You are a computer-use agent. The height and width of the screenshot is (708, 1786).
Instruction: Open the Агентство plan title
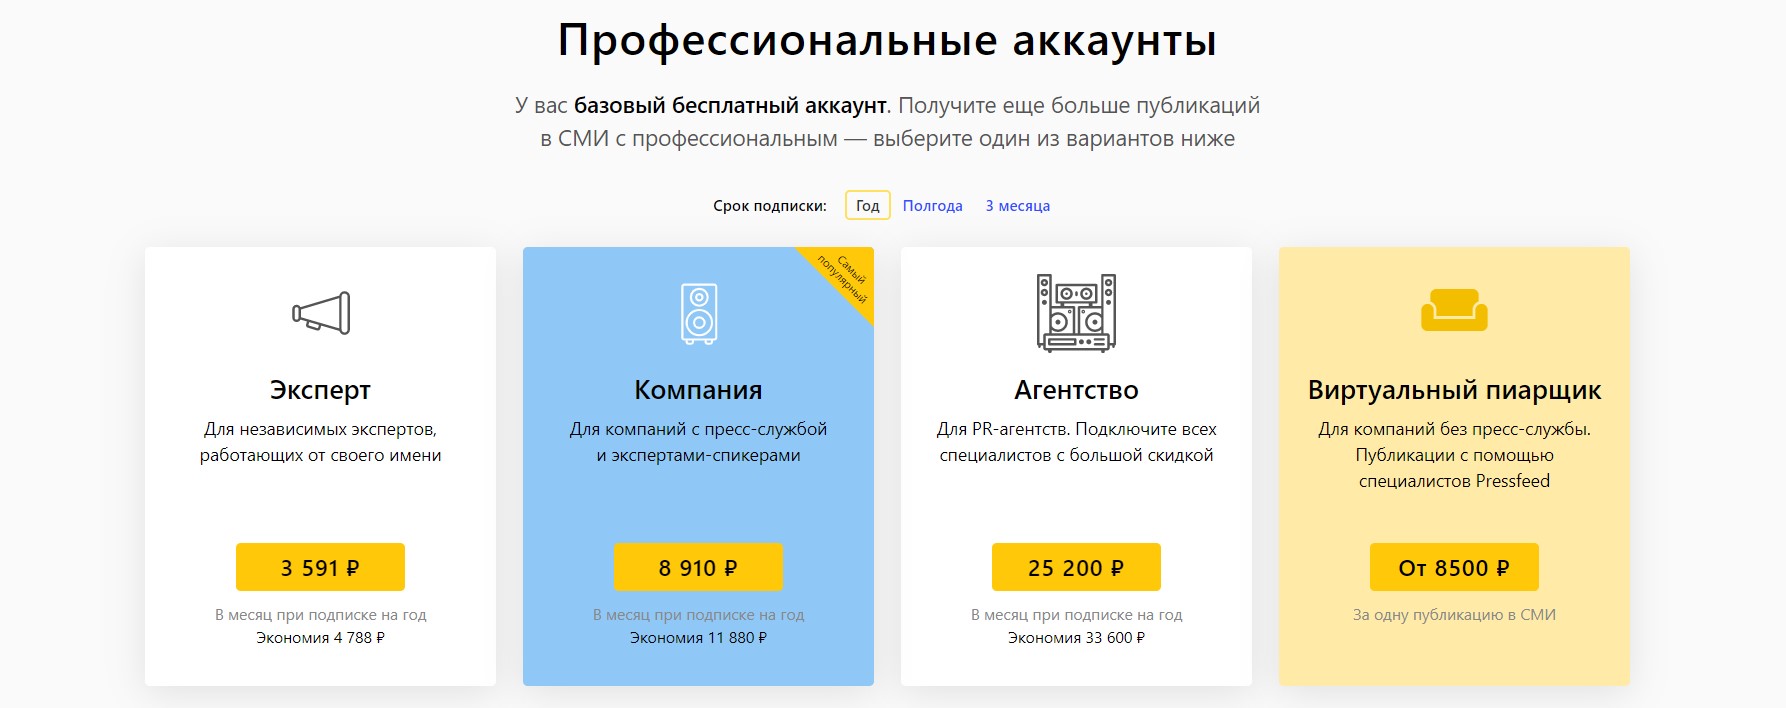pyautogui.click(x=1076, y=390)
